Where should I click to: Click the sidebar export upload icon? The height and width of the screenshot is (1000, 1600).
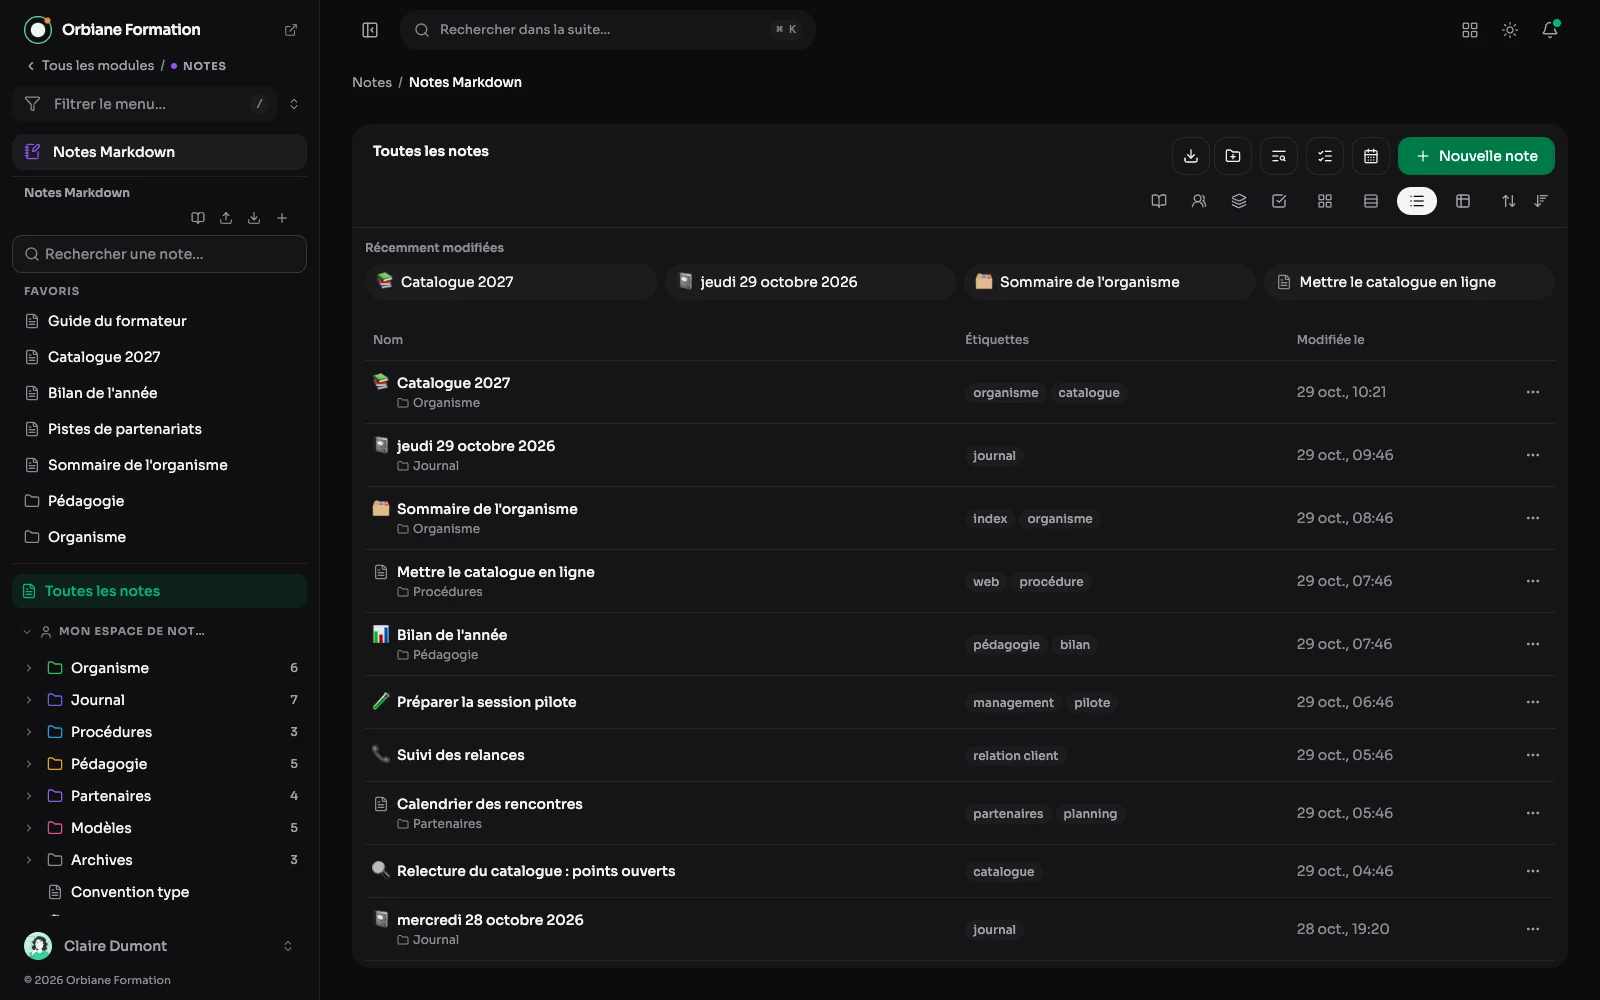[x=226, y=218]
